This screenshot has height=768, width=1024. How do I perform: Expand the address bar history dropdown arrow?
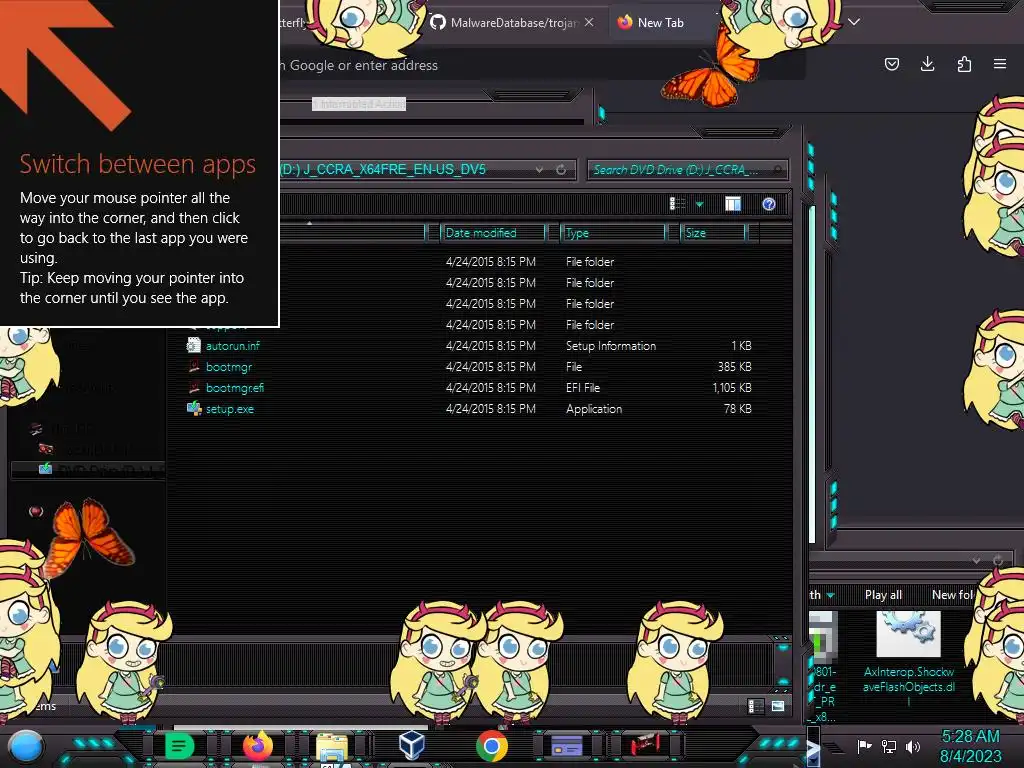point(539,170)
